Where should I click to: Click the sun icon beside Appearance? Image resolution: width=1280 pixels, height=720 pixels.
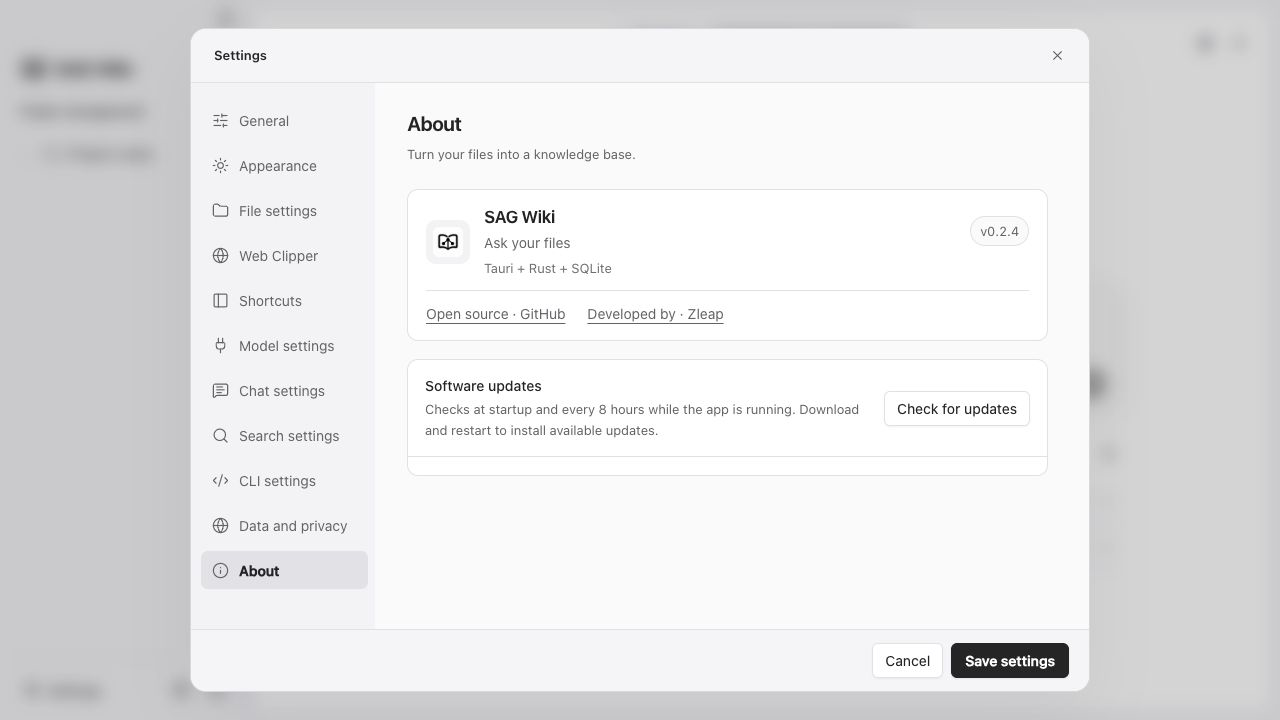(220, 166)
